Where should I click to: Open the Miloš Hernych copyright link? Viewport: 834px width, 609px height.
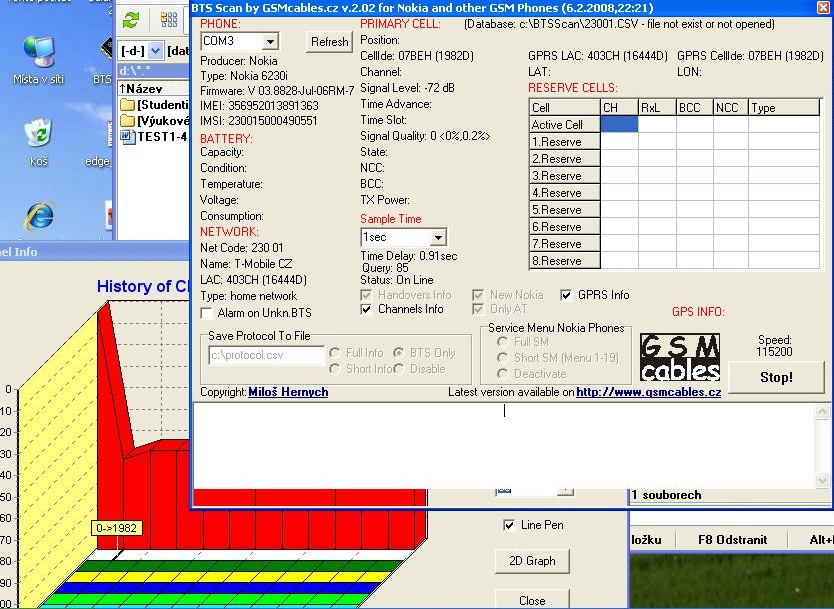pos(288,392)
